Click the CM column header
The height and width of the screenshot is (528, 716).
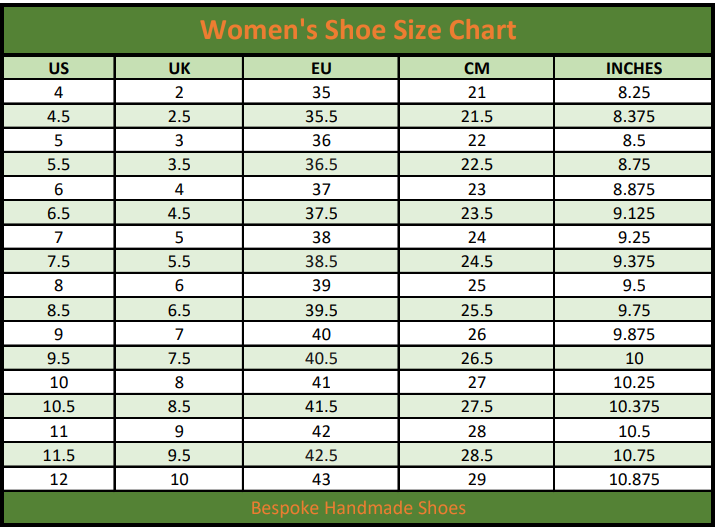click(476, 68)
